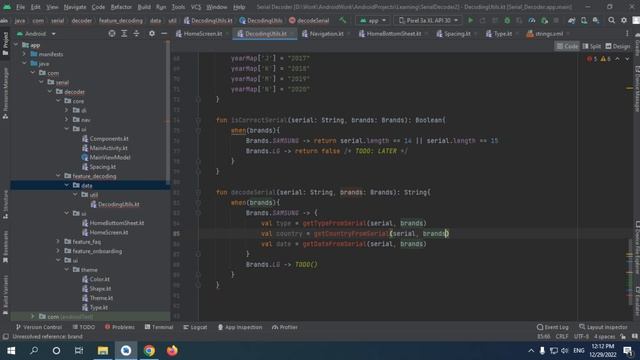This screenshot has height=360, width=640.
Task: Click the SDK Manager toolbar icon
Action: tap(596, 20)
